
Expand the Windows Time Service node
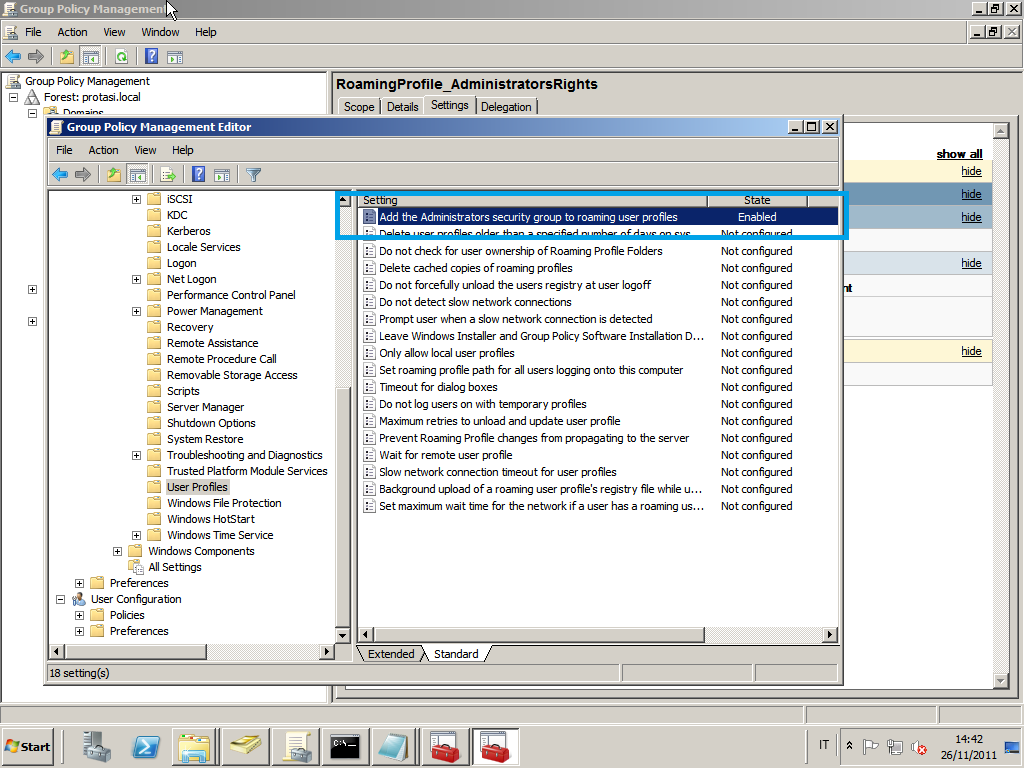[x=136, y=536]
